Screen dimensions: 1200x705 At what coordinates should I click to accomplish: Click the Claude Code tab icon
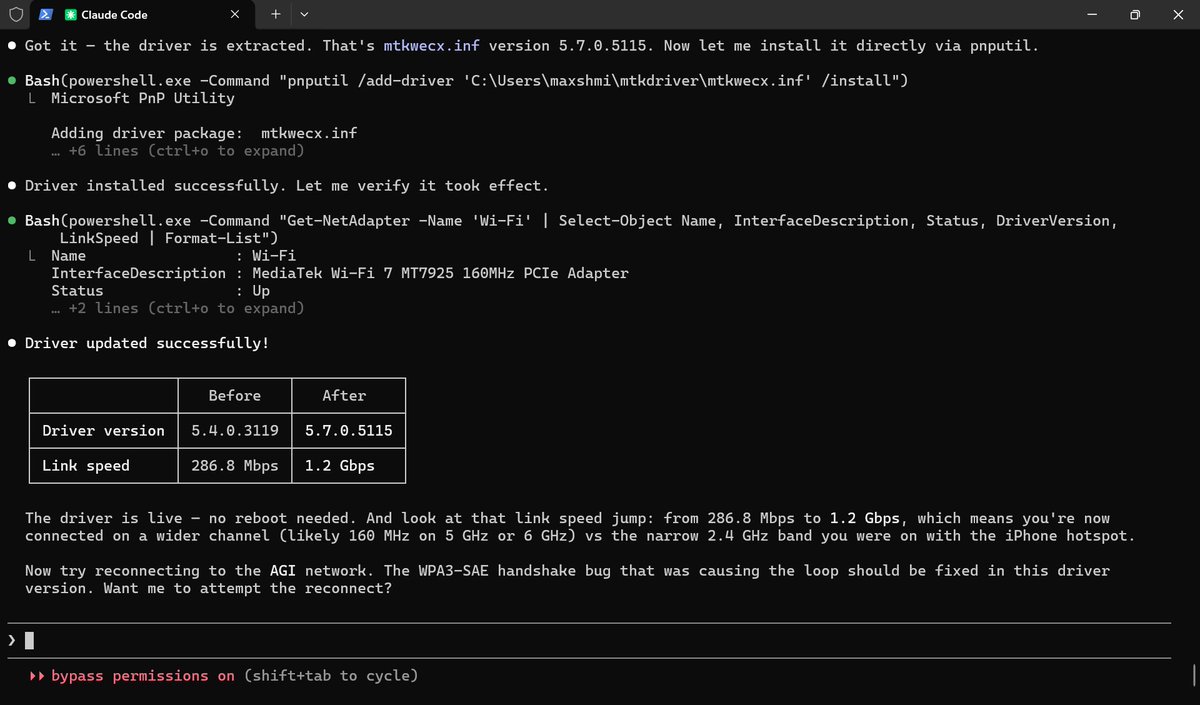(71, 15)
